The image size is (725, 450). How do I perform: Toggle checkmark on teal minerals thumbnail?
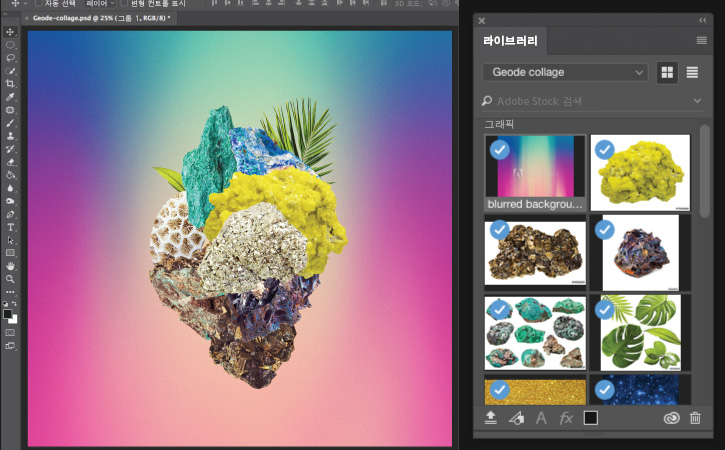click(499, 310)
